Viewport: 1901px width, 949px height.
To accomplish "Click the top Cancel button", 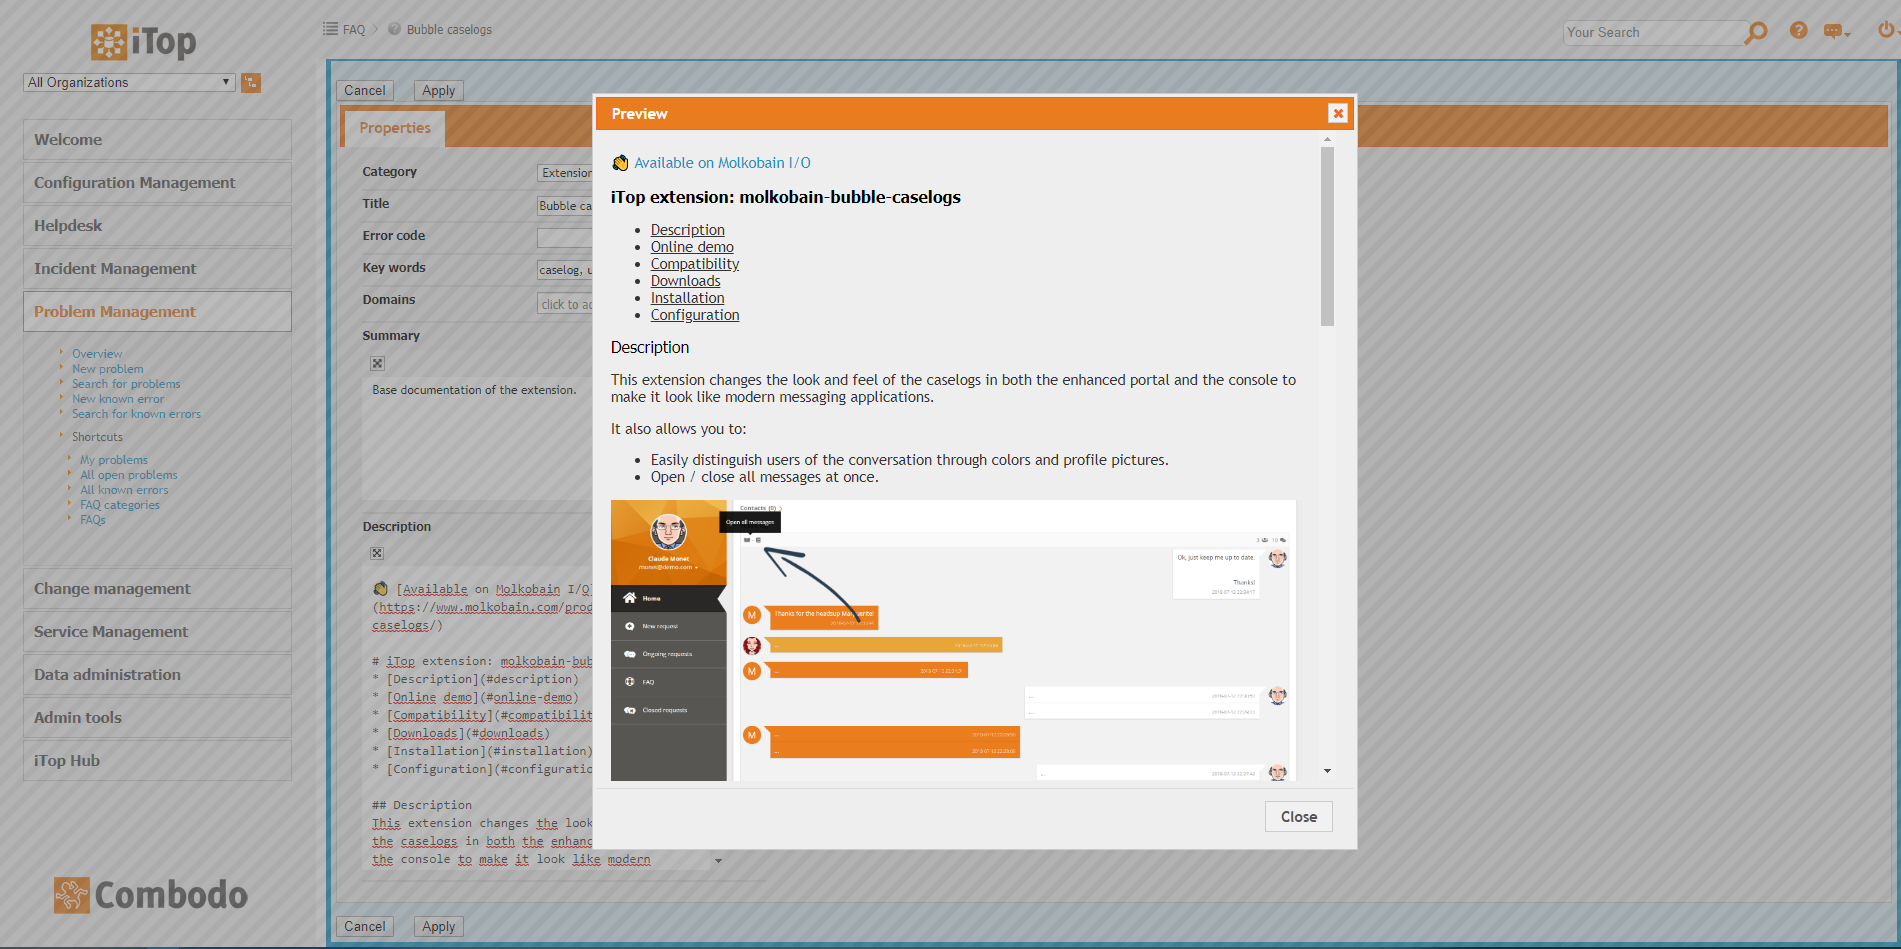I will click(x=364, y=90).
